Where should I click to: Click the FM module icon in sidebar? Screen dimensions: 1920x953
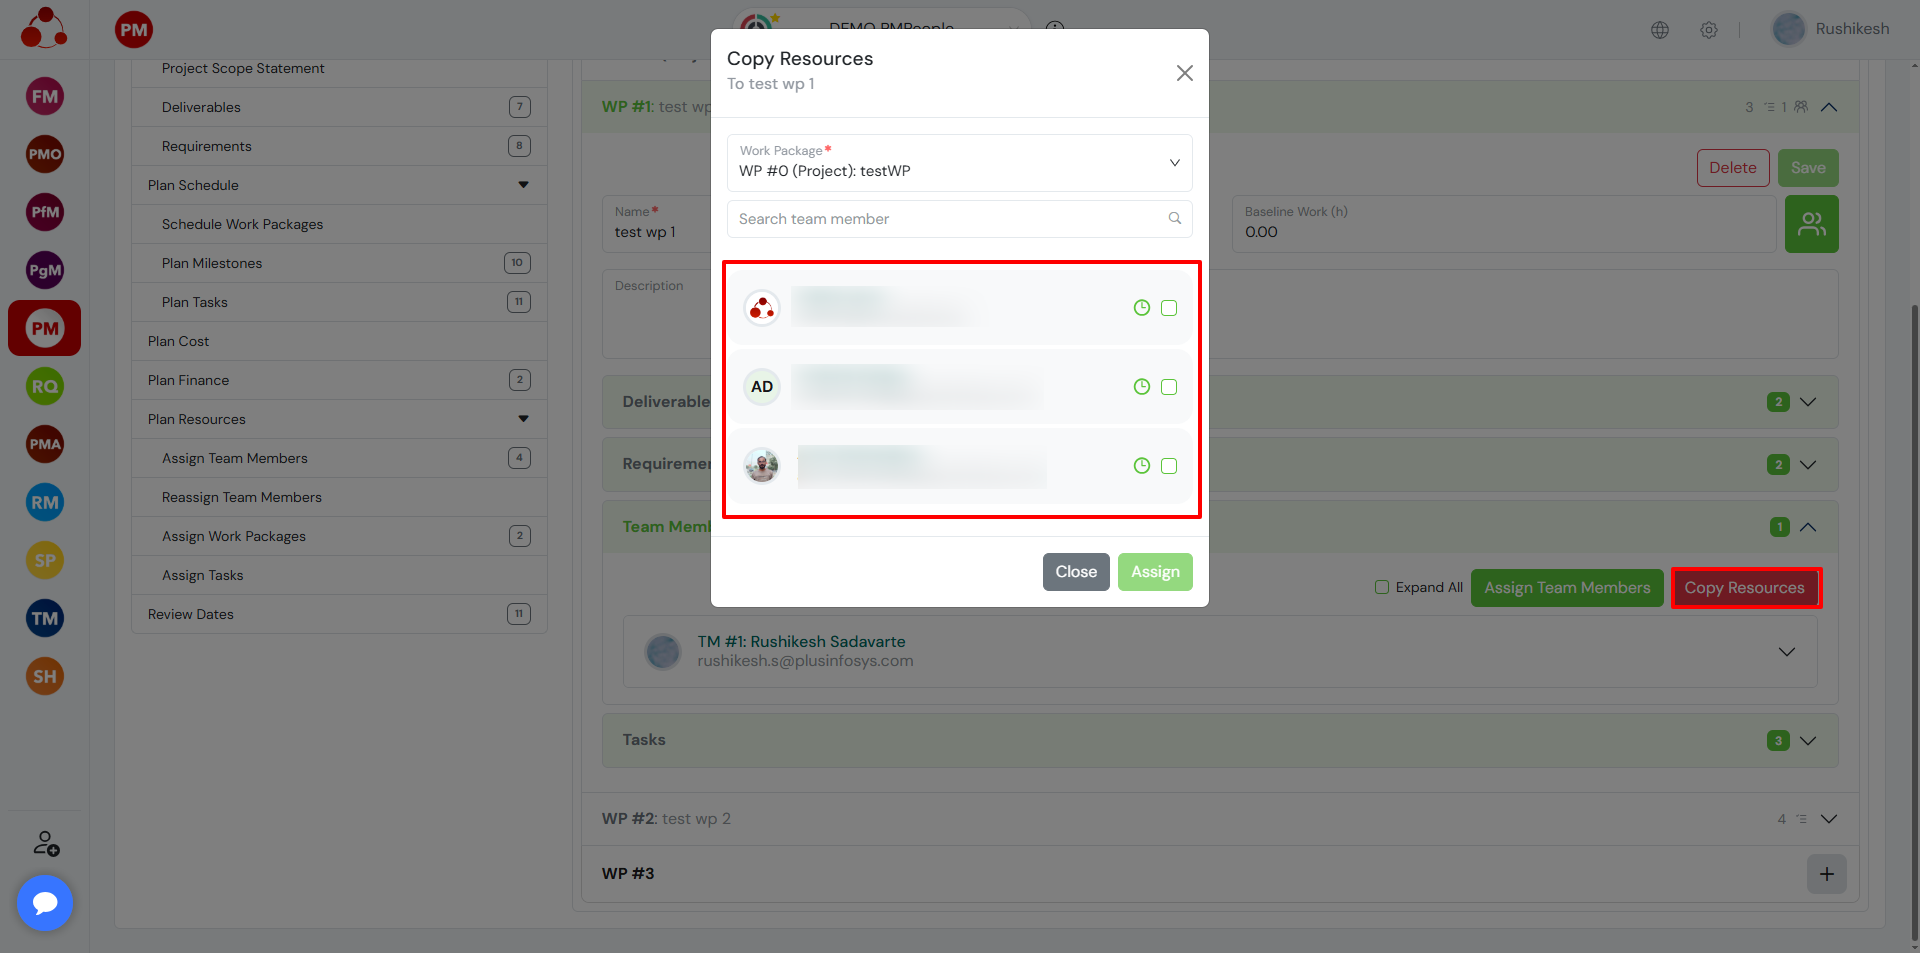click(45, 97)
